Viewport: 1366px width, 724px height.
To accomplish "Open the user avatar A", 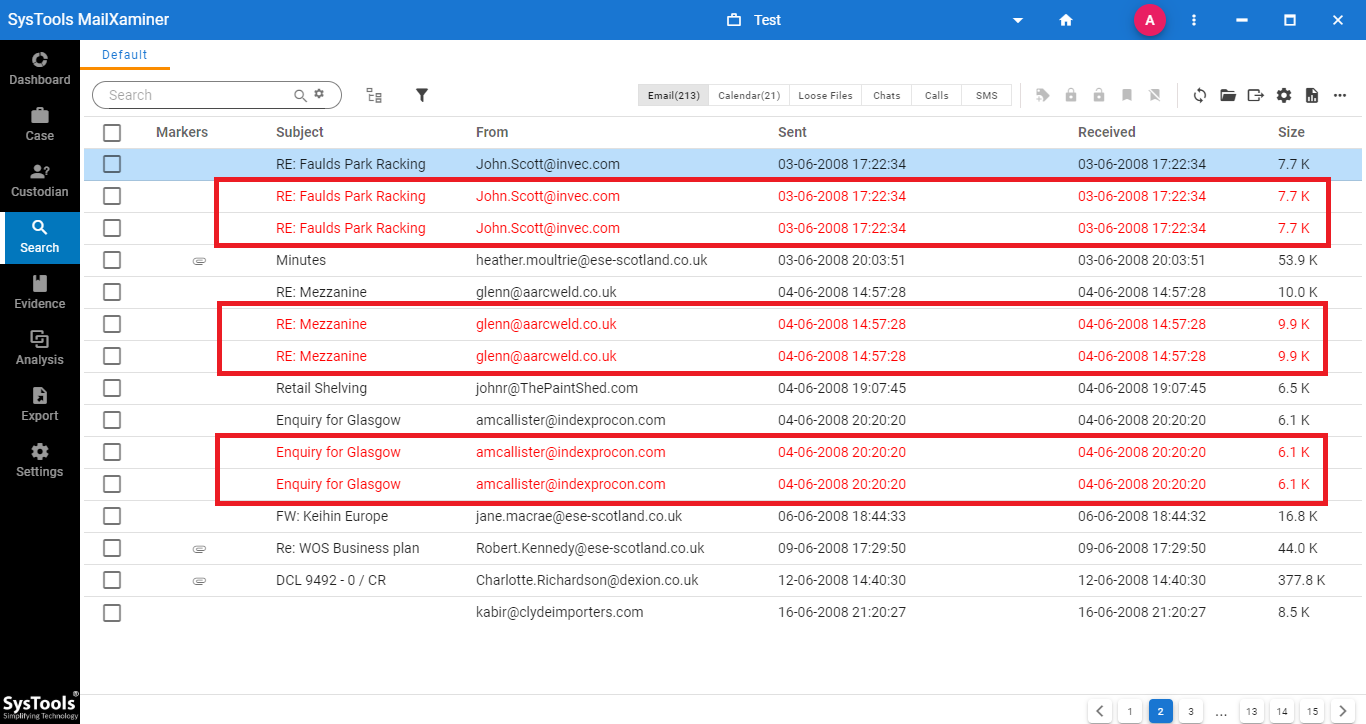I will [x=1150, y=20].
